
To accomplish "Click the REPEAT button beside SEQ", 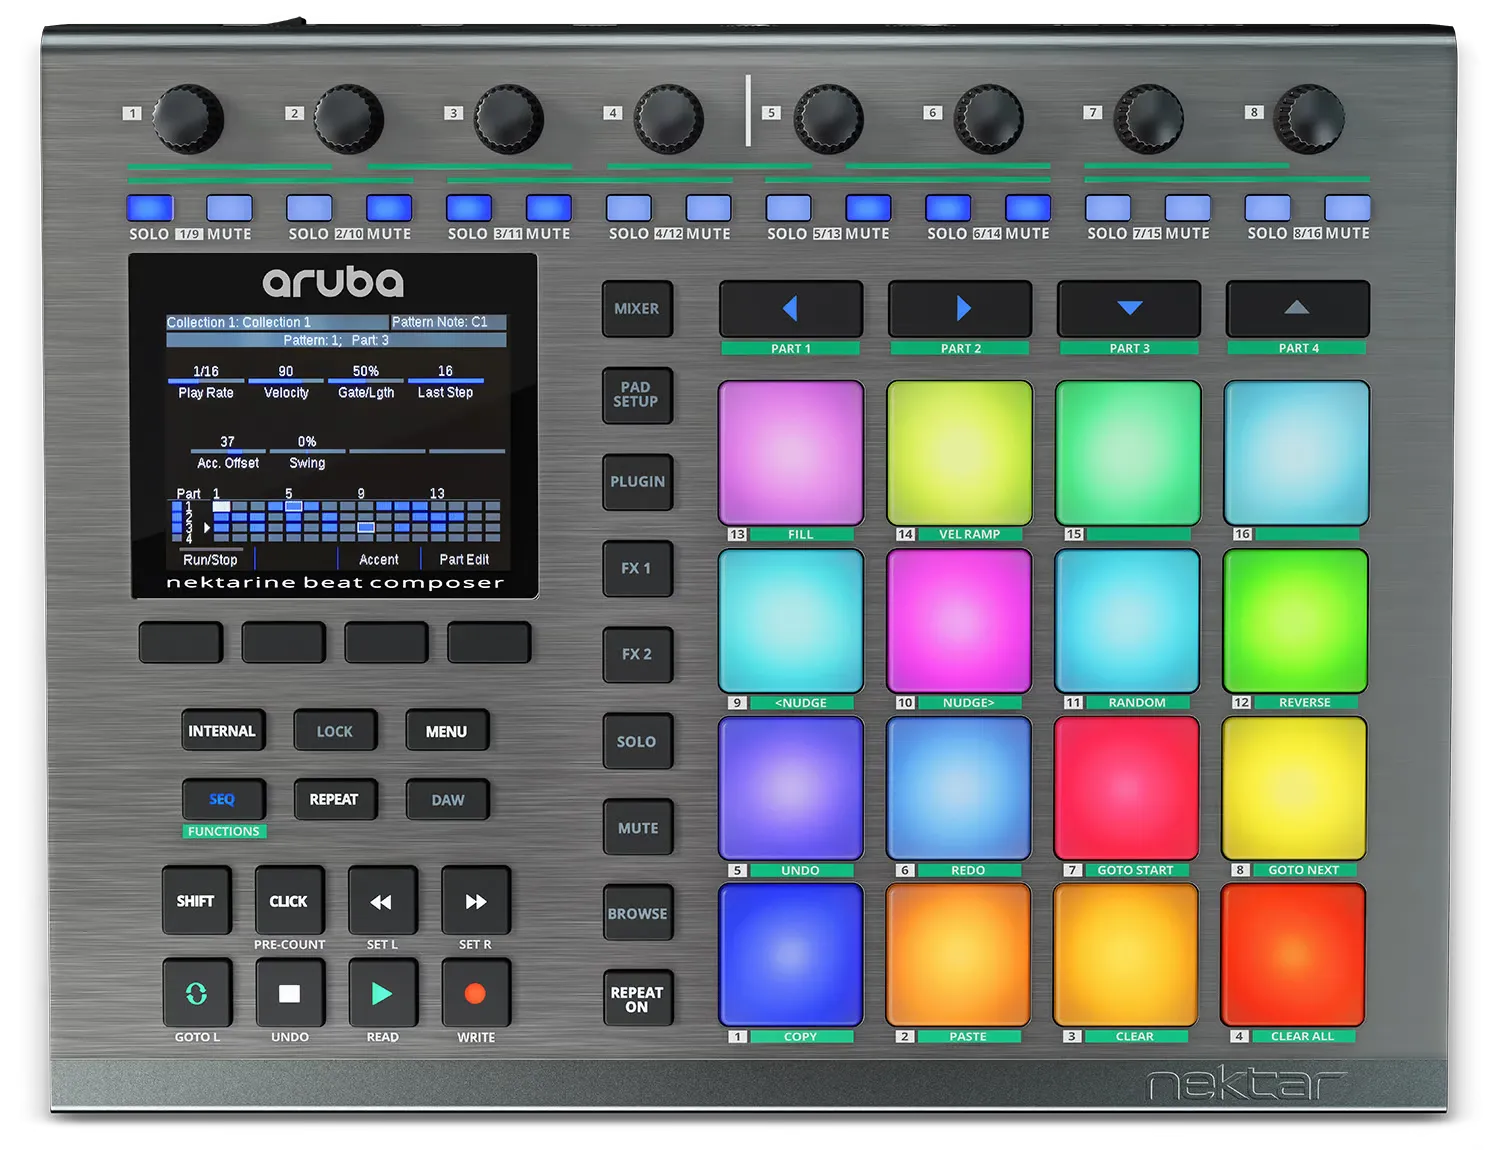I will (335, 799).
